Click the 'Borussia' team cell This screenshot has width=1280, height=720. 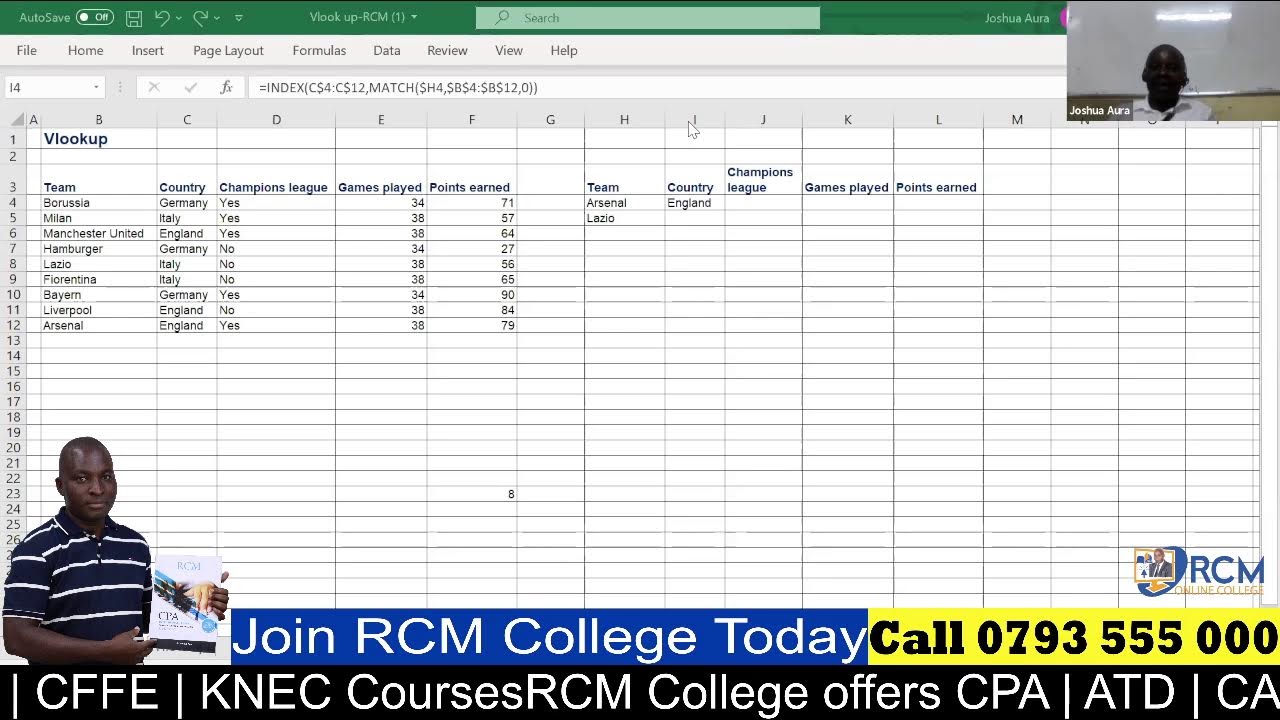(x=98, y=203)
